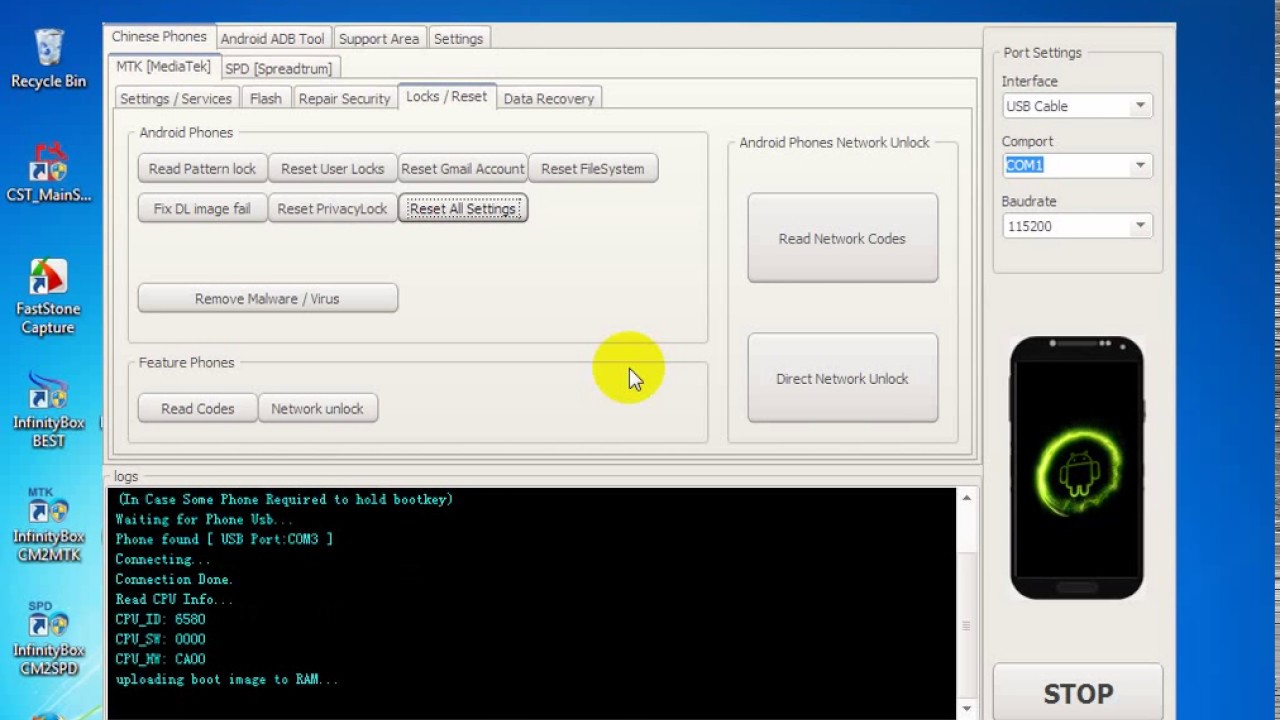Click the Android phone image

coord(1076,468)
